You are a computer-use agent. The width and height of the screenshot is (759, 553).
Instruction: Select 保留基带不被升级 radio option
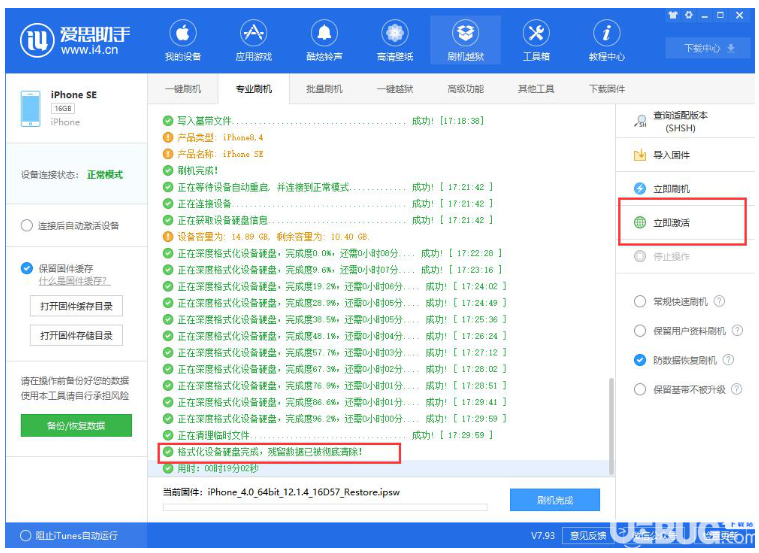[x=640, y=389]
